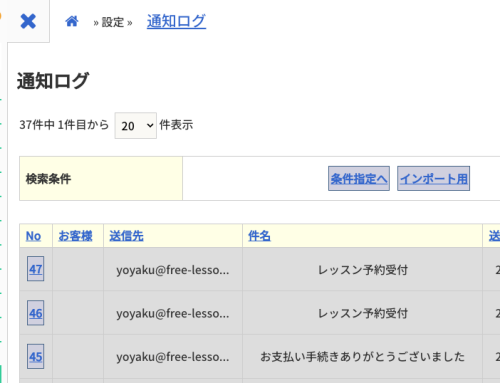Open log entry number 45

click(x=35, y=357)
